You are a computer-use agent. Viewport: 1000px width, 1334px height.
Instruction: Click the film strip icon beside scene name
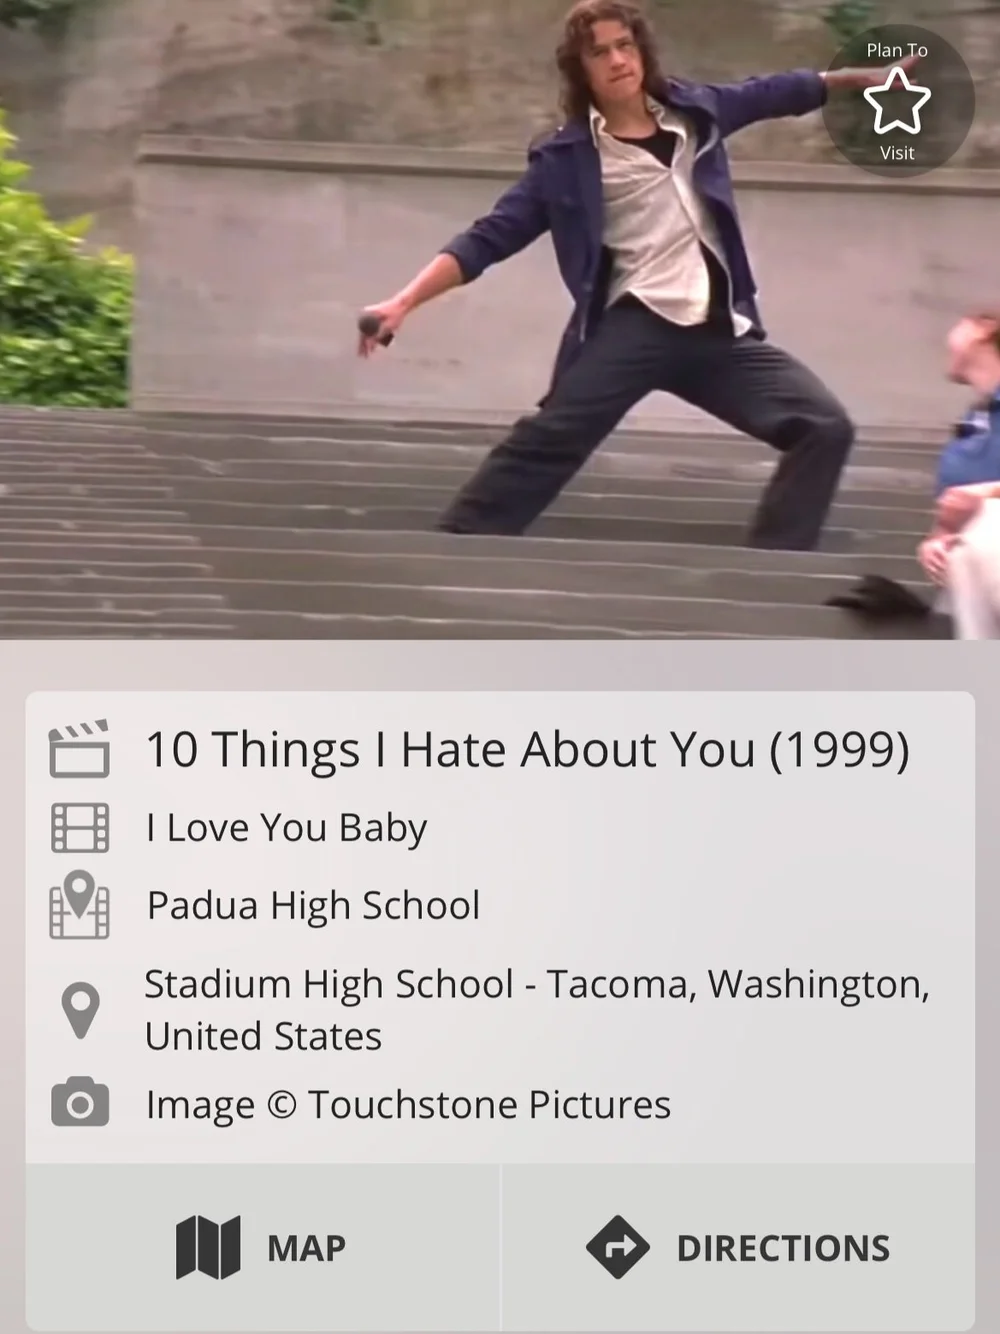(80, 828)
